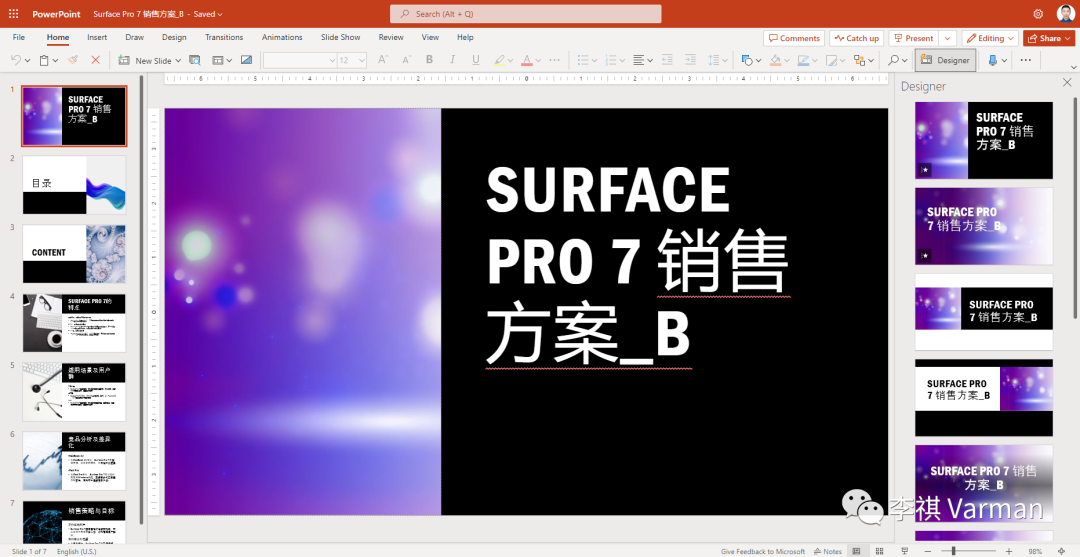
Task: Decrease font size with the smaller A
Action: [x=405, y=61]
